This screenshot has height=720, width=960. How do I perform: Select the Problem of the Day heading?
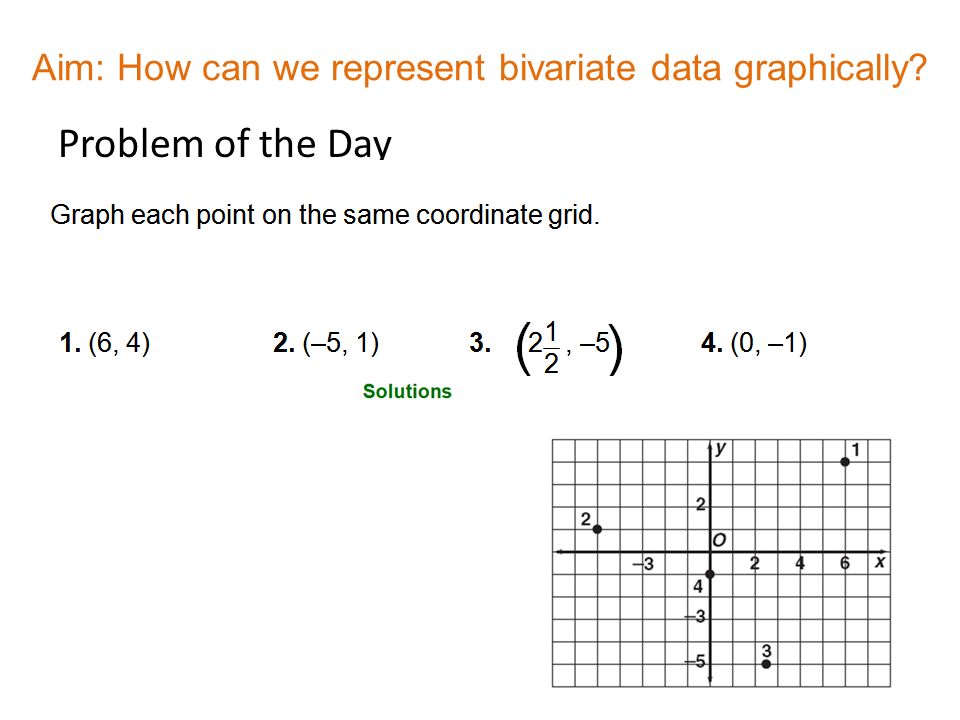point(225,144)
